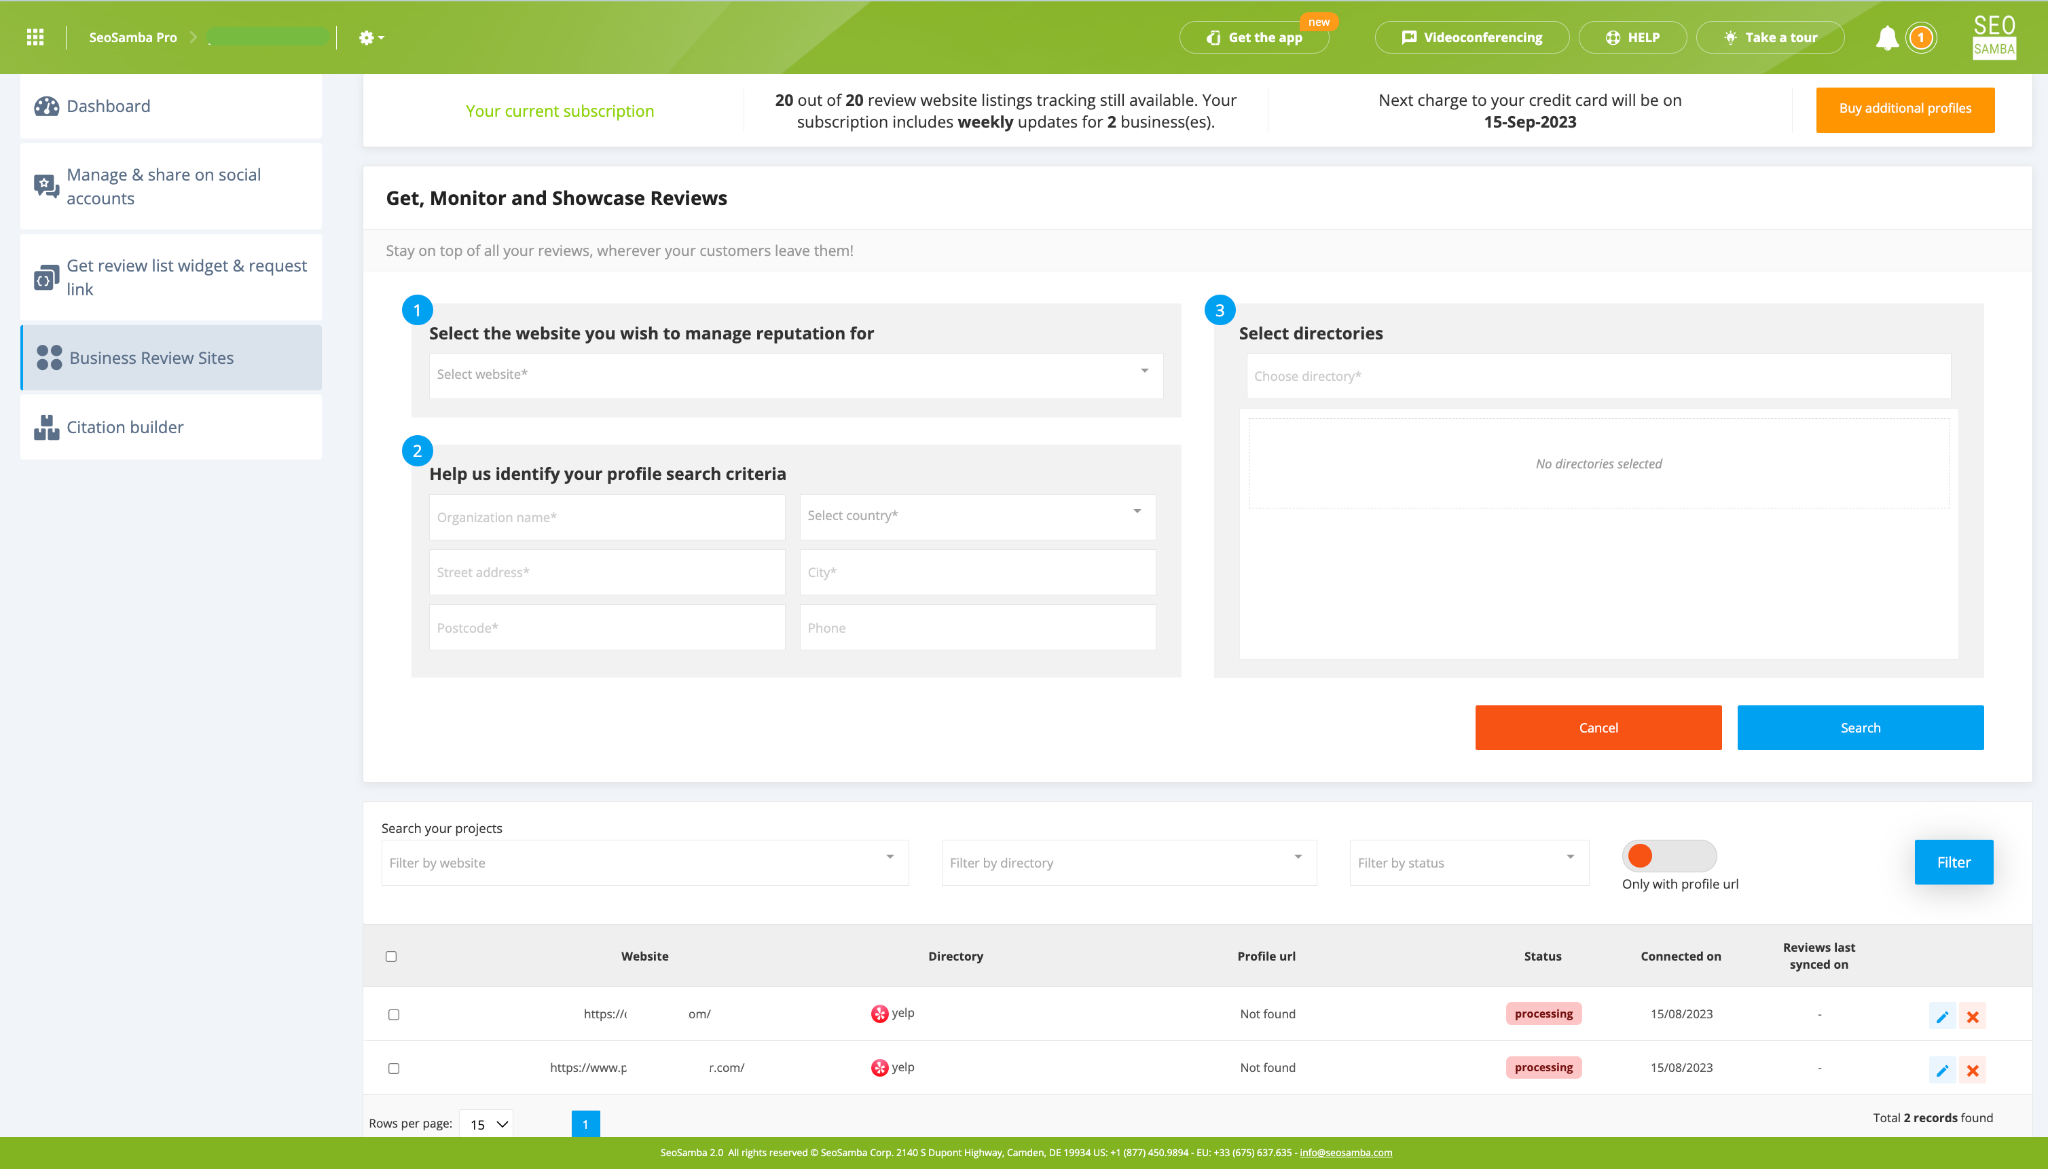
Task: Click the Postcode input field
Action: pyautogui.click(x=607, y=628)
